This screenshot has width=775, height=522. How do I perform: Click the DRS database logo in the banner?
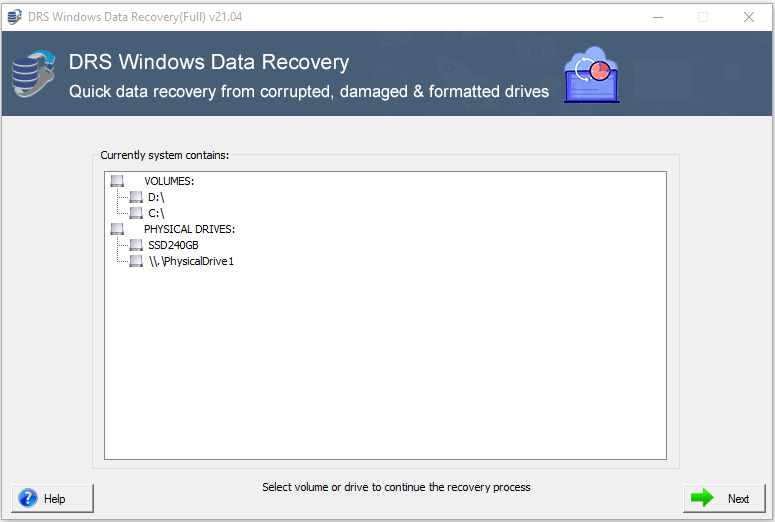click(x=33, y=74)
